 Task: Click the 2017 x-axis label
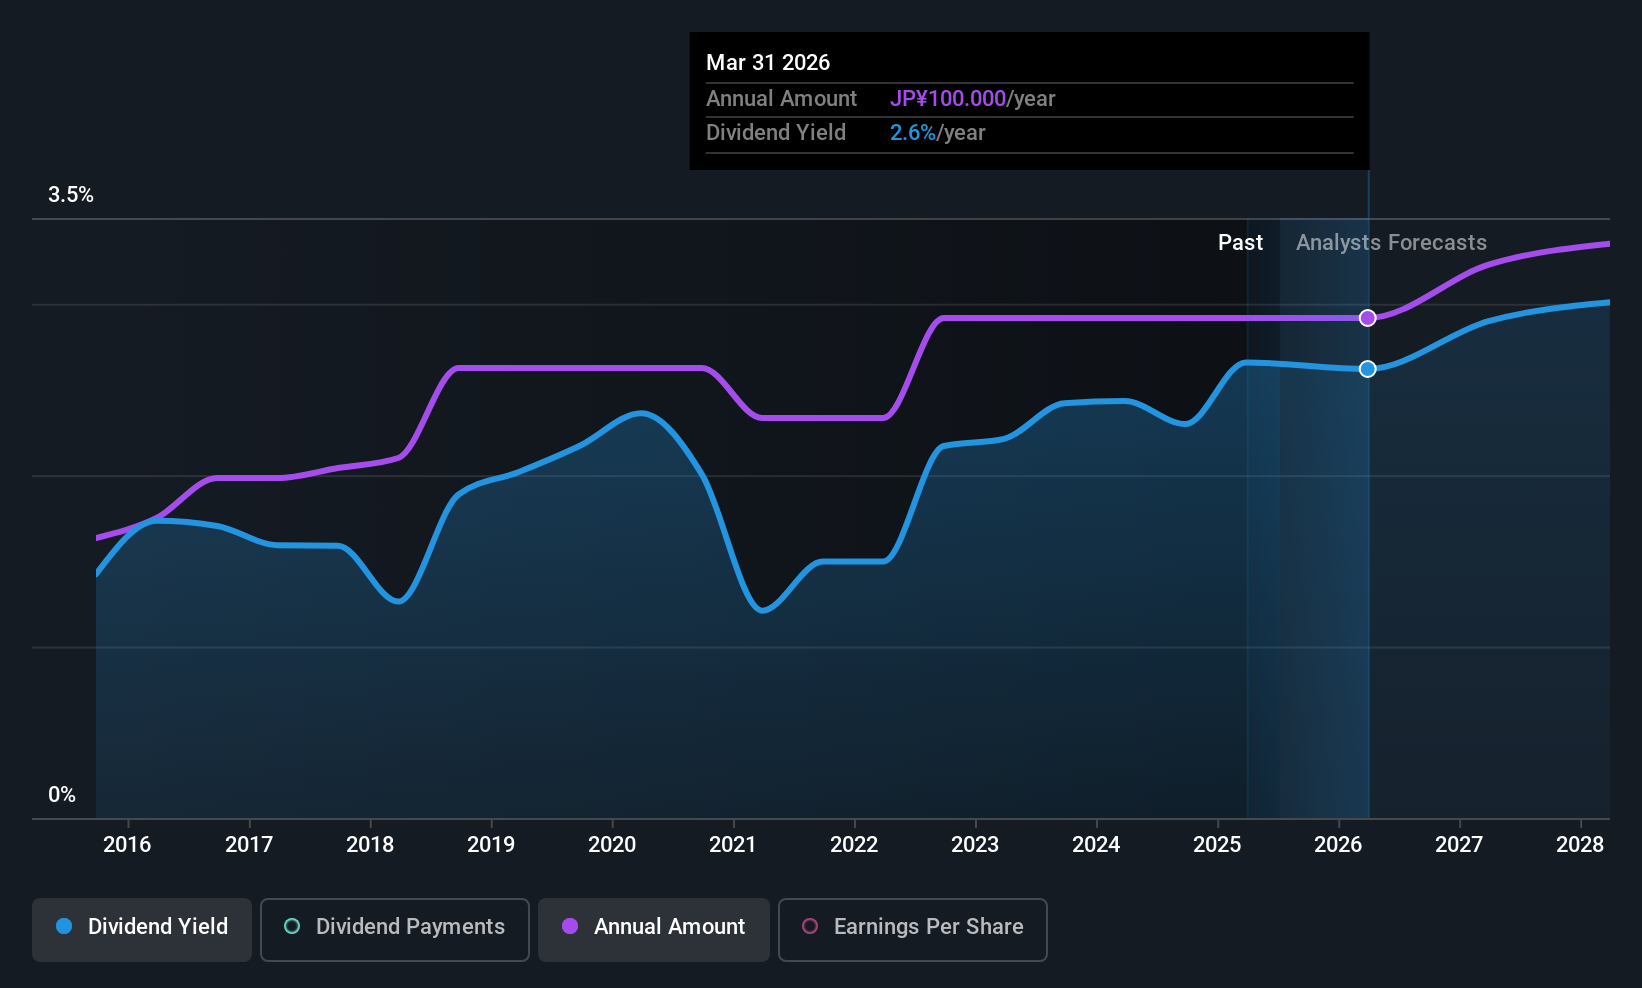249,845
